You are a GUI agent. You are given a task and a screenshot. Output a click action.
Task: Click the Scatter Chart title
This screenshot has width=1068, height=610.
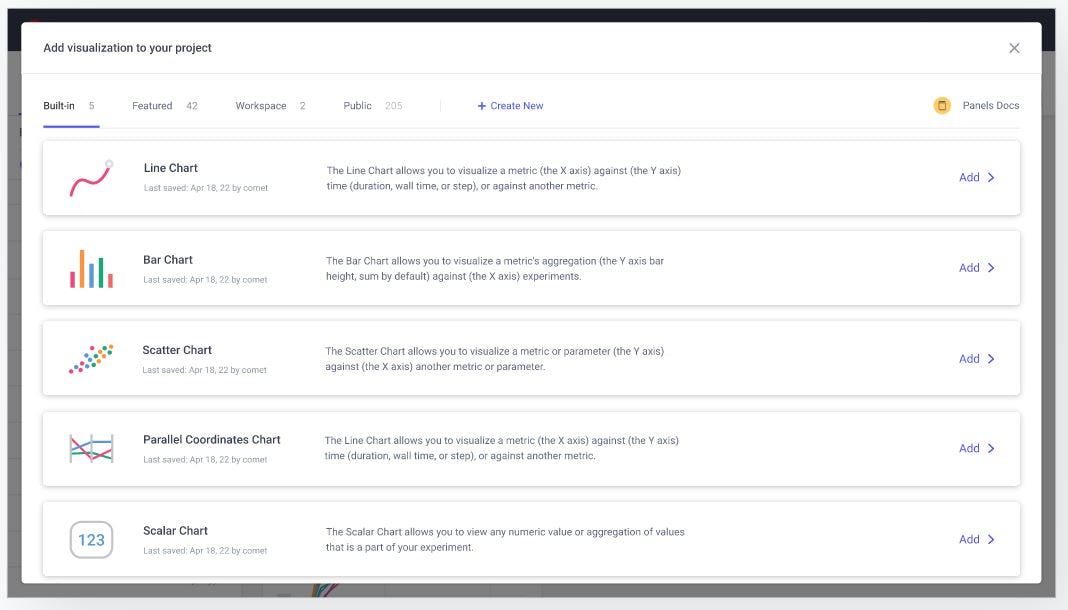point(177,350)
